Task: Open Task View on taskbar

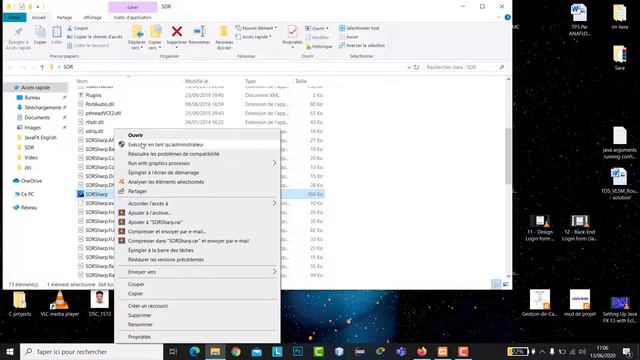Action: tap(173, 351)
